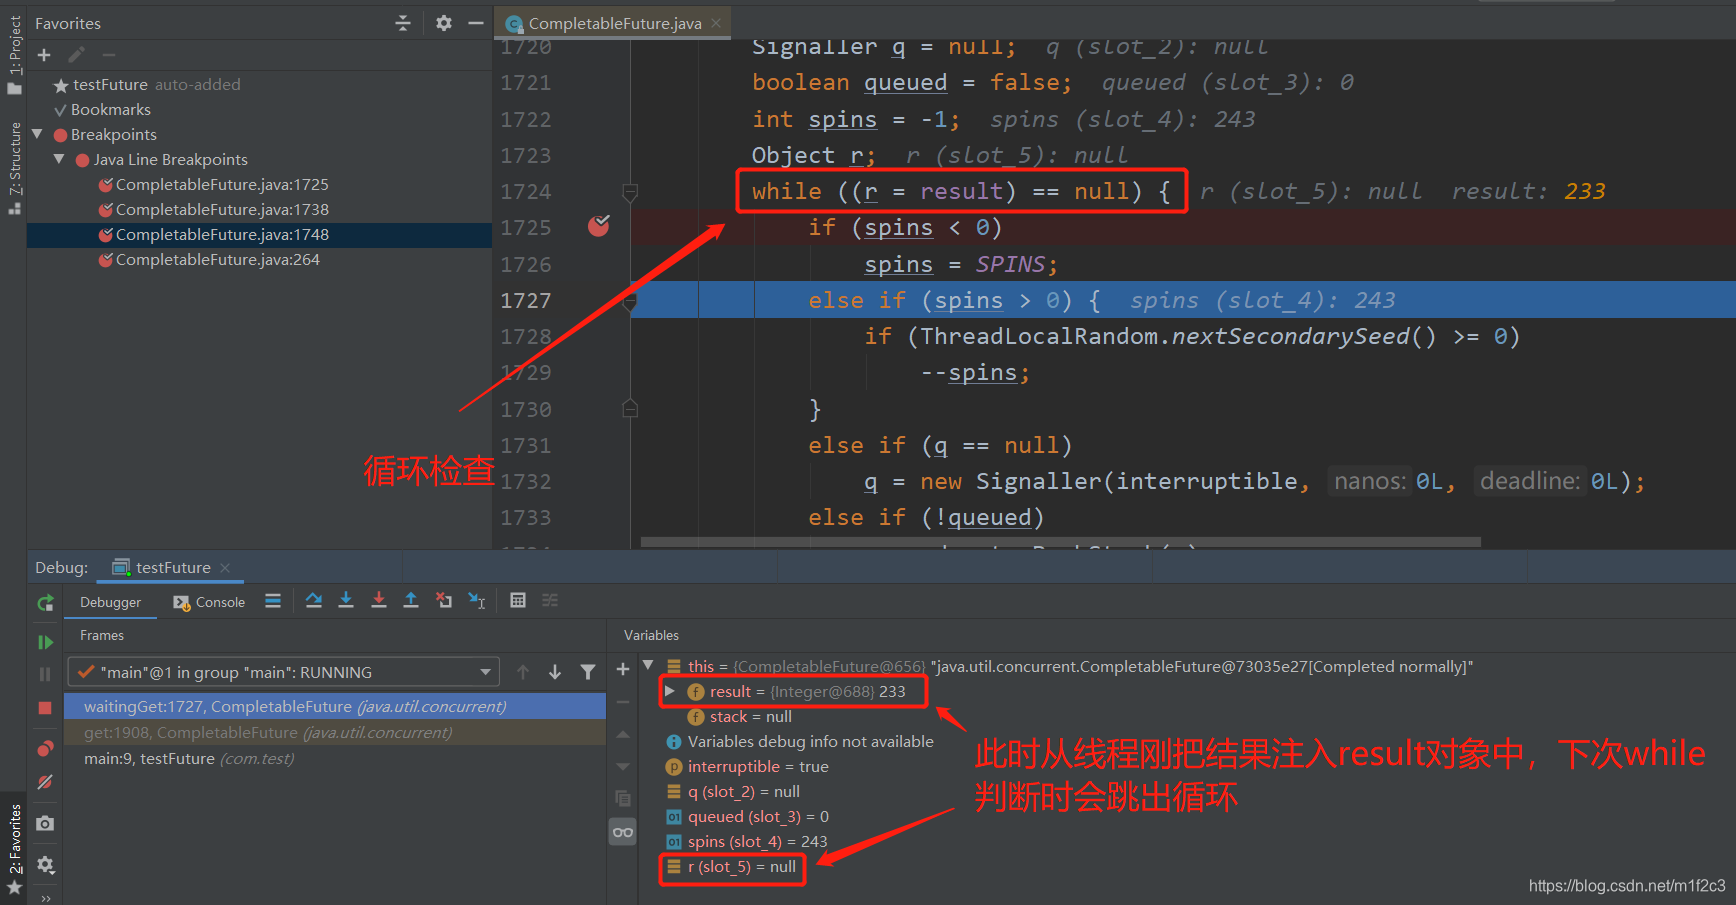This screenshot has width=1736, height=905.
Task: Collapse Java Line Breakpoints node
Action: point(59,158)
